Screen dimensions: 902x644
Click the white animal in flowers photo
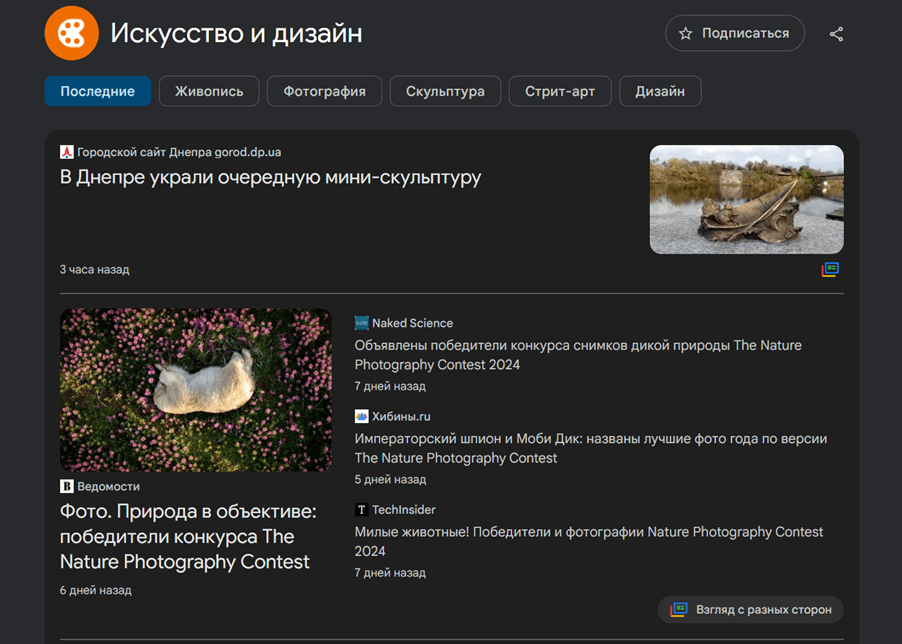point(195,389)
